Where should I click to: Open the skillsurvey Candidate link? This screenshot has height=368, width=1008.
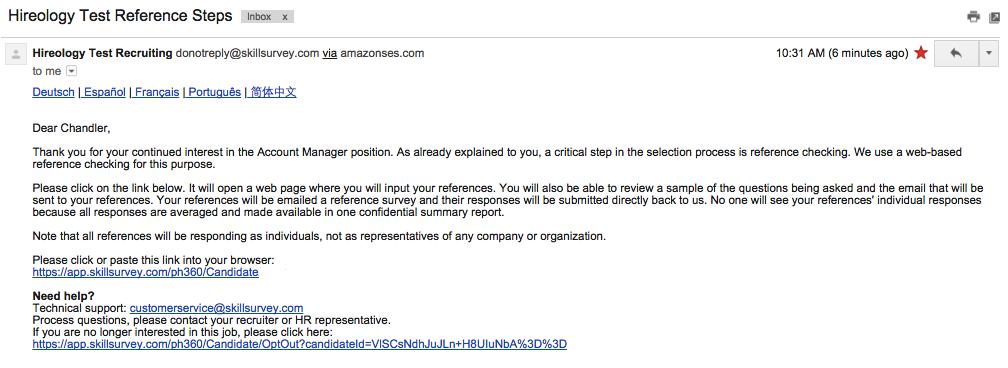coord(146,272)
